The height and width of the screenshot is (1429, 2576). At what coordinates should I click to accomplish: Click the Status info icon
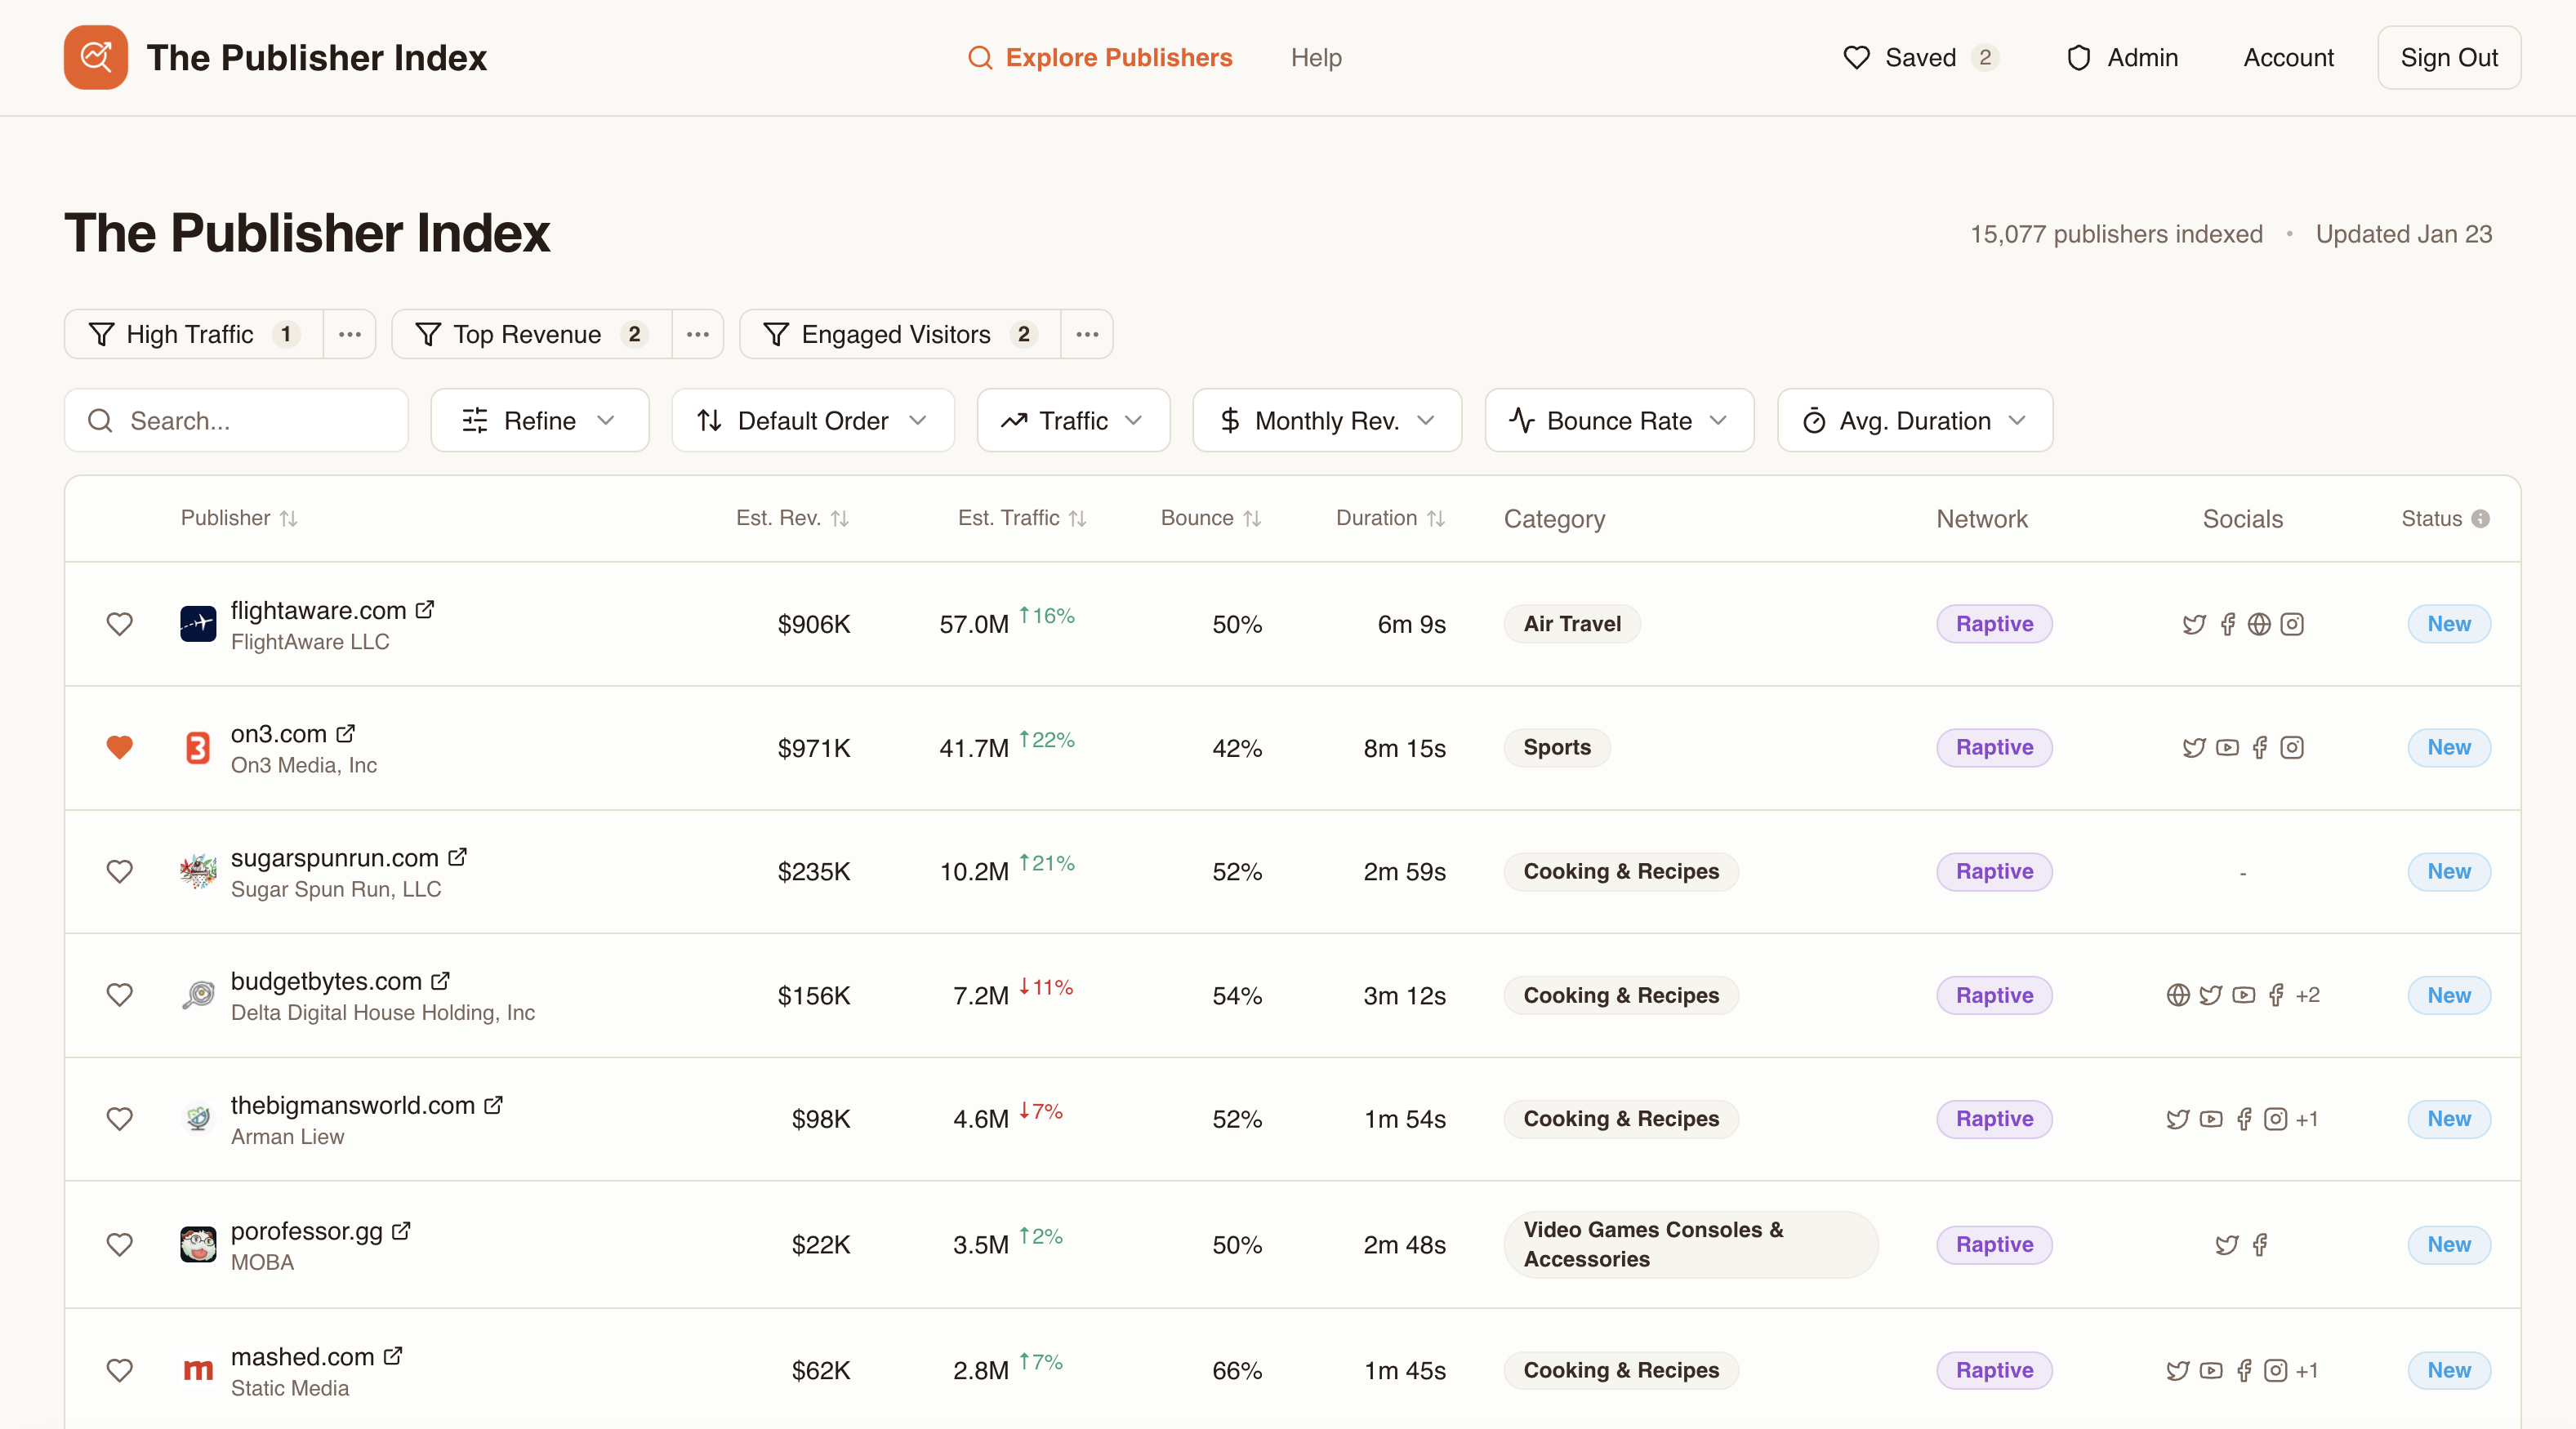click(2481, 518)
